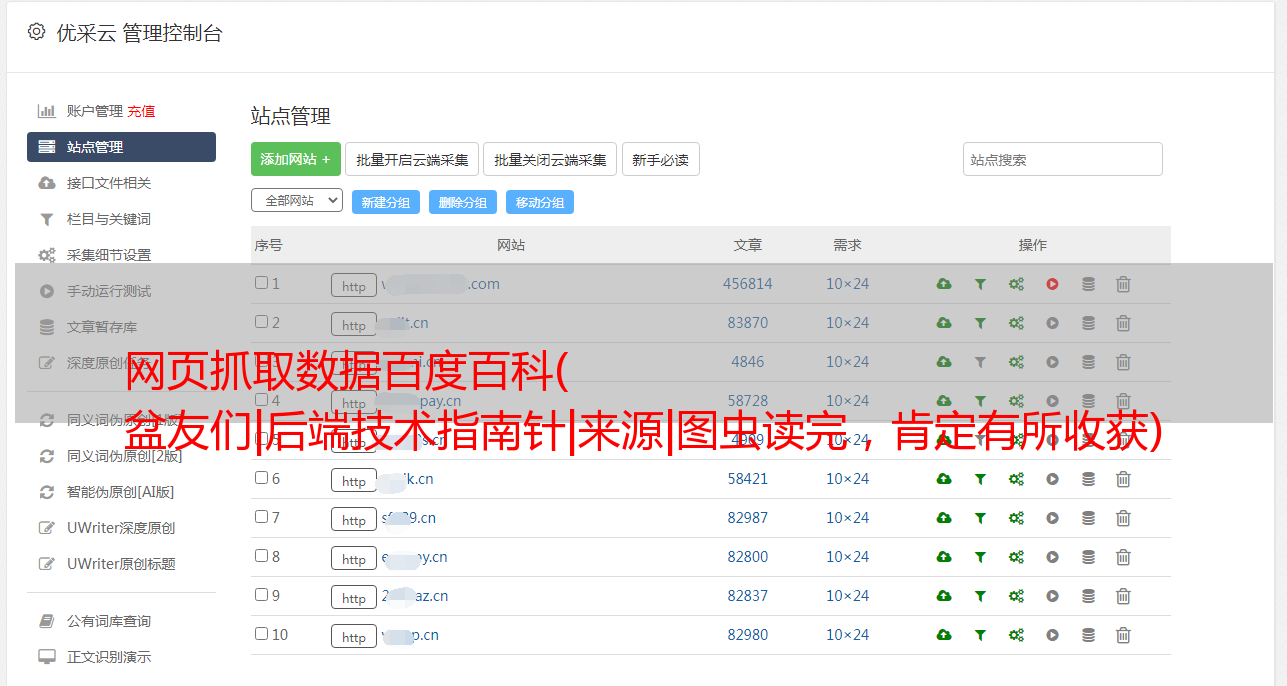Open gears settings icon in row 6
The width and height of the screenshot is (1287, 686).
click(1016, 479)
